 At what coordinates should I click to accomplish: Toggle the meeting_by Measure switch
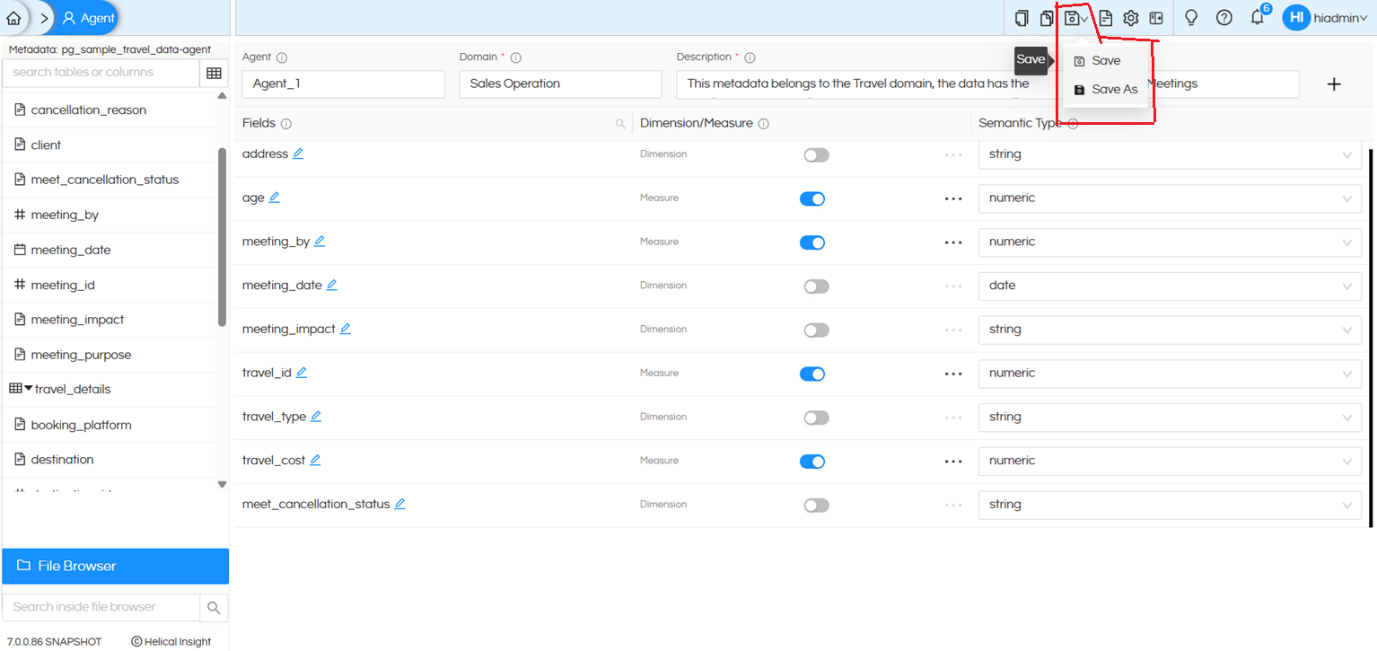[x=812, y=243]
